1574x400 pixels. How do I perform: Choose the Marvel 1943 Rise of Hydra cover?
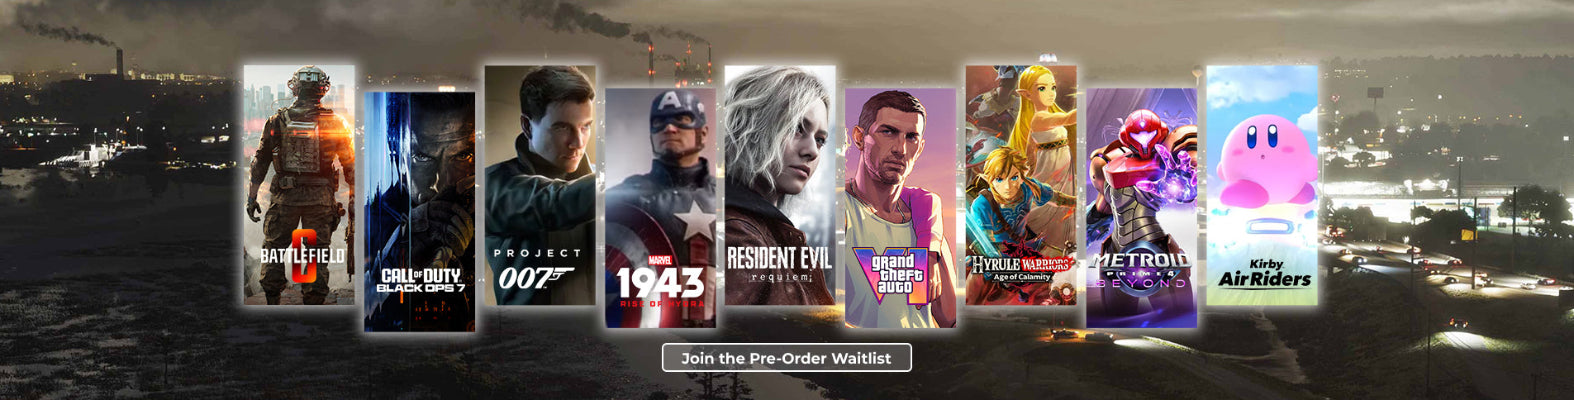pyautogui.click(x=660, y=208)
